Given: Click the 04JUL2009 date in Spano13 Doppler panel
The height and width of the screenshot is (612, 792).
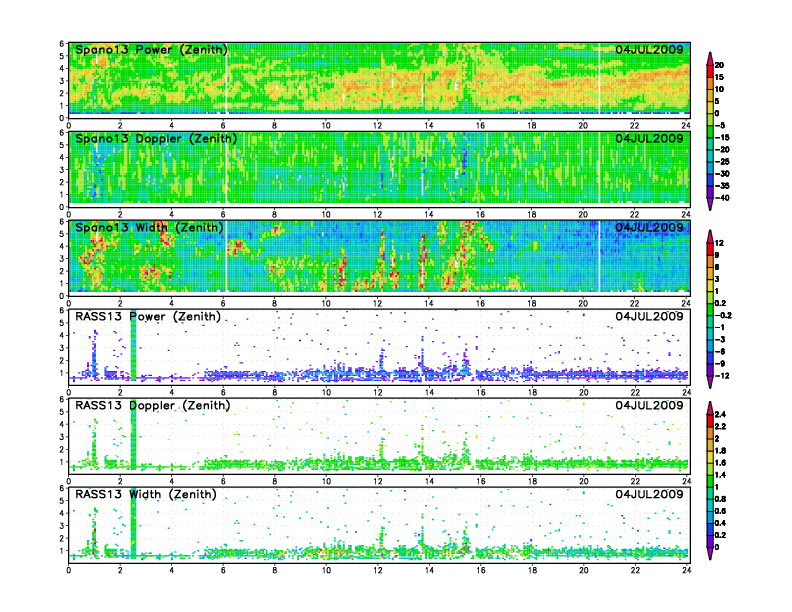Looking at the screenshot, I should point(649,138).
